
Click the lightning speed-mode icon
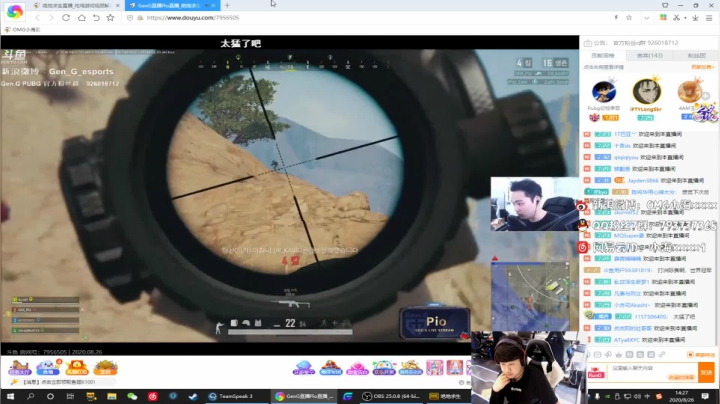point(616,17)
